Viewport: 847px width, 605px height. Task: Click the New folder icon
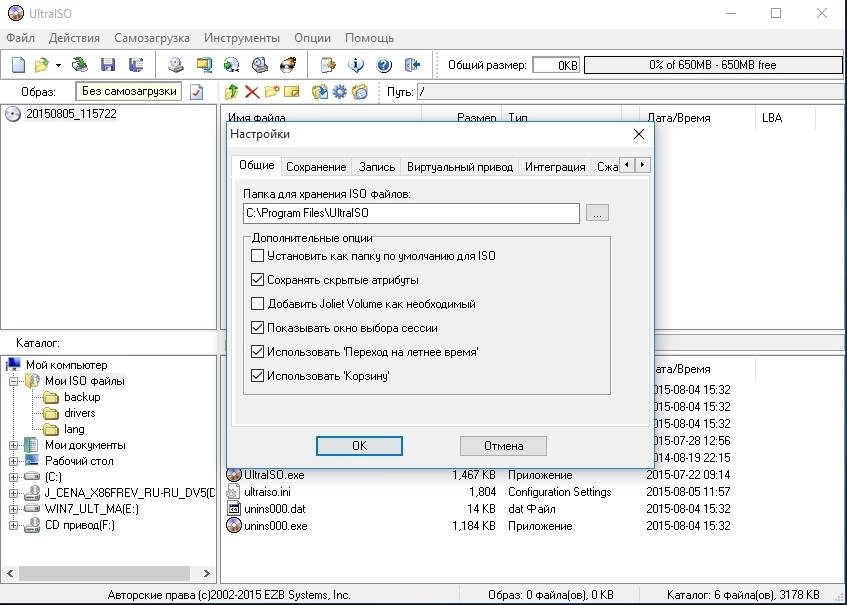coord(272,92)
